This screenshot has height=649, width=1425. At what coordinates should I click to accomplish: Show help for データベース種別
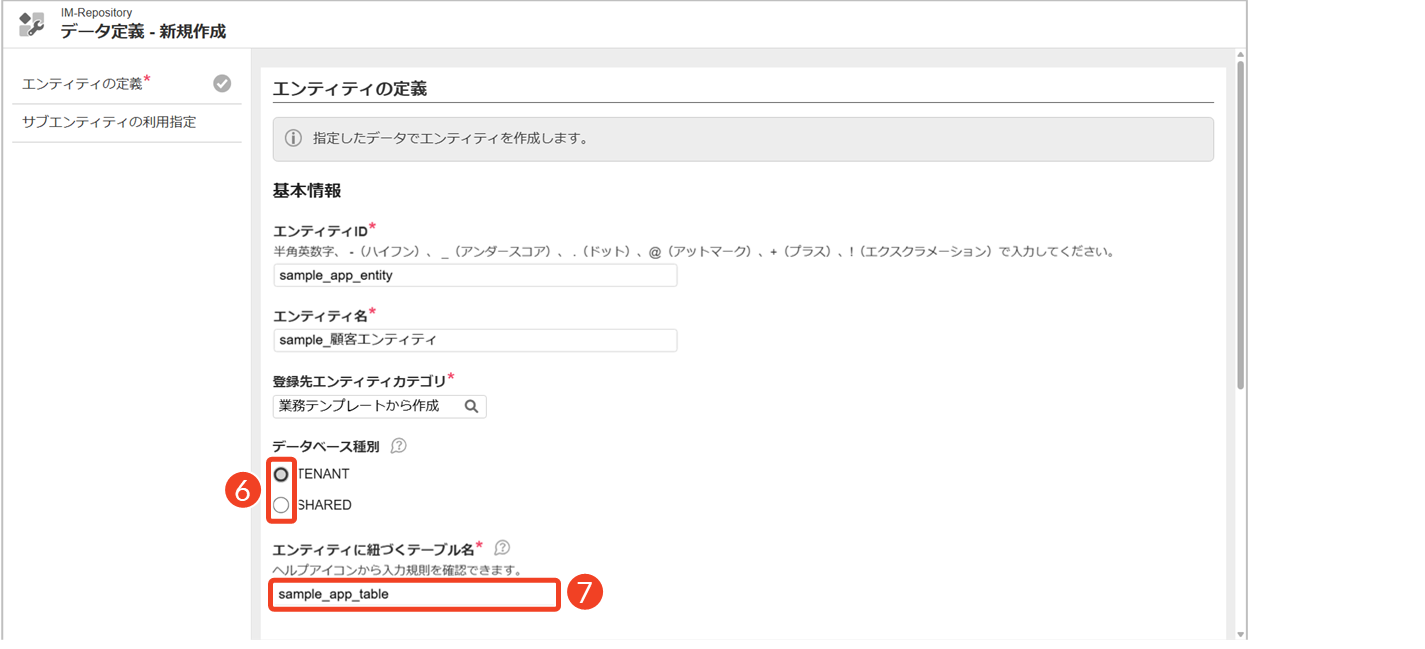[x=398, y=446]
